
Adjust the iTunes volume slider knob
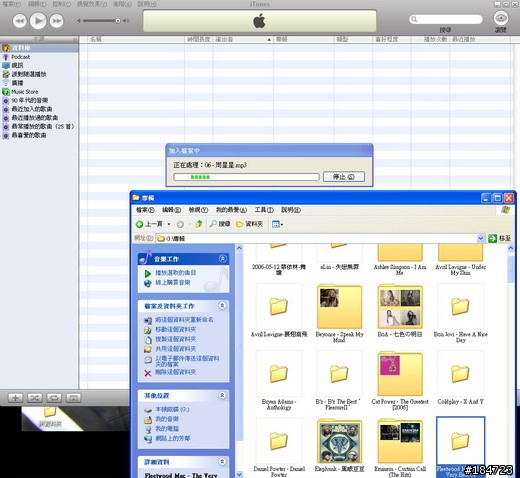[118, 21]
